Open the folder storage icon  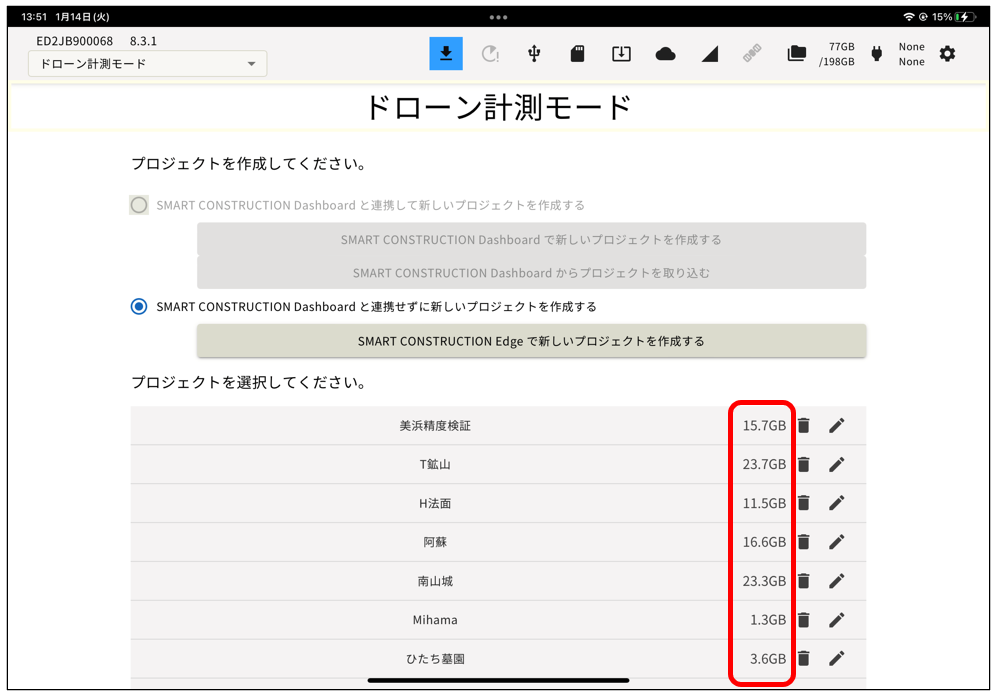(x=796, y=54)
